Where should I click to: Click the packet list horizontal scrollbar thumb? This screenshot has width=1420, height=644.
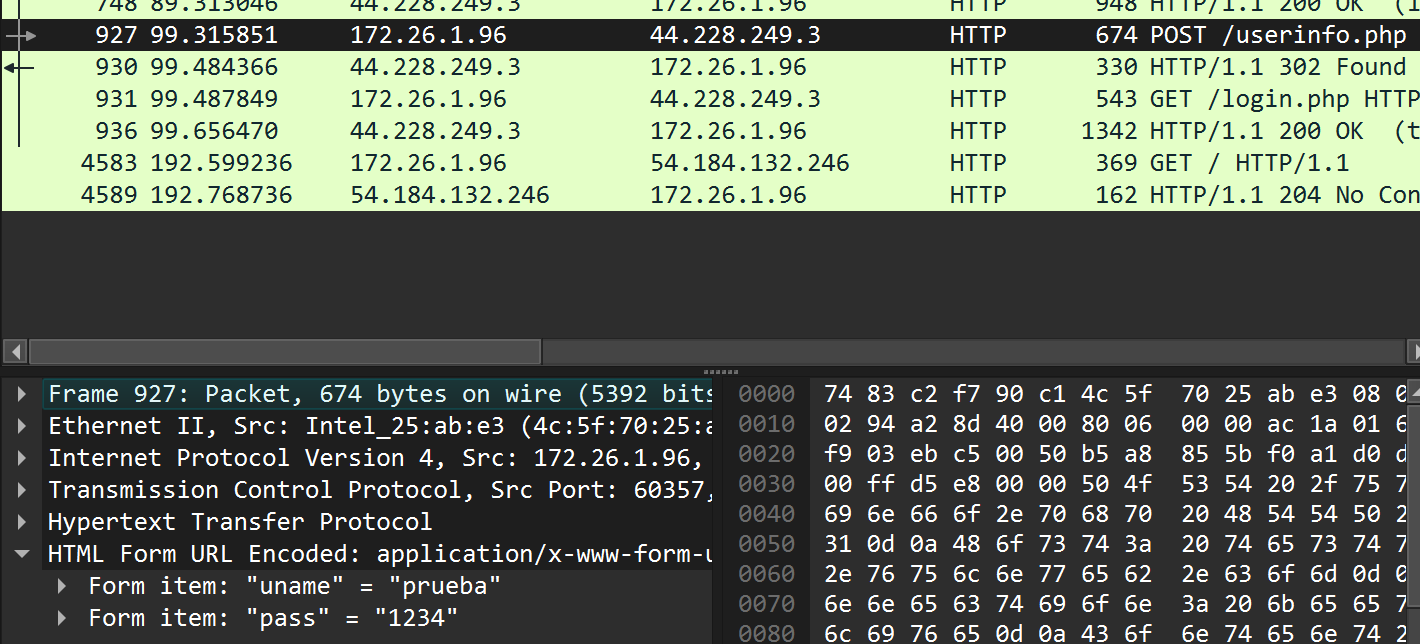285,351
